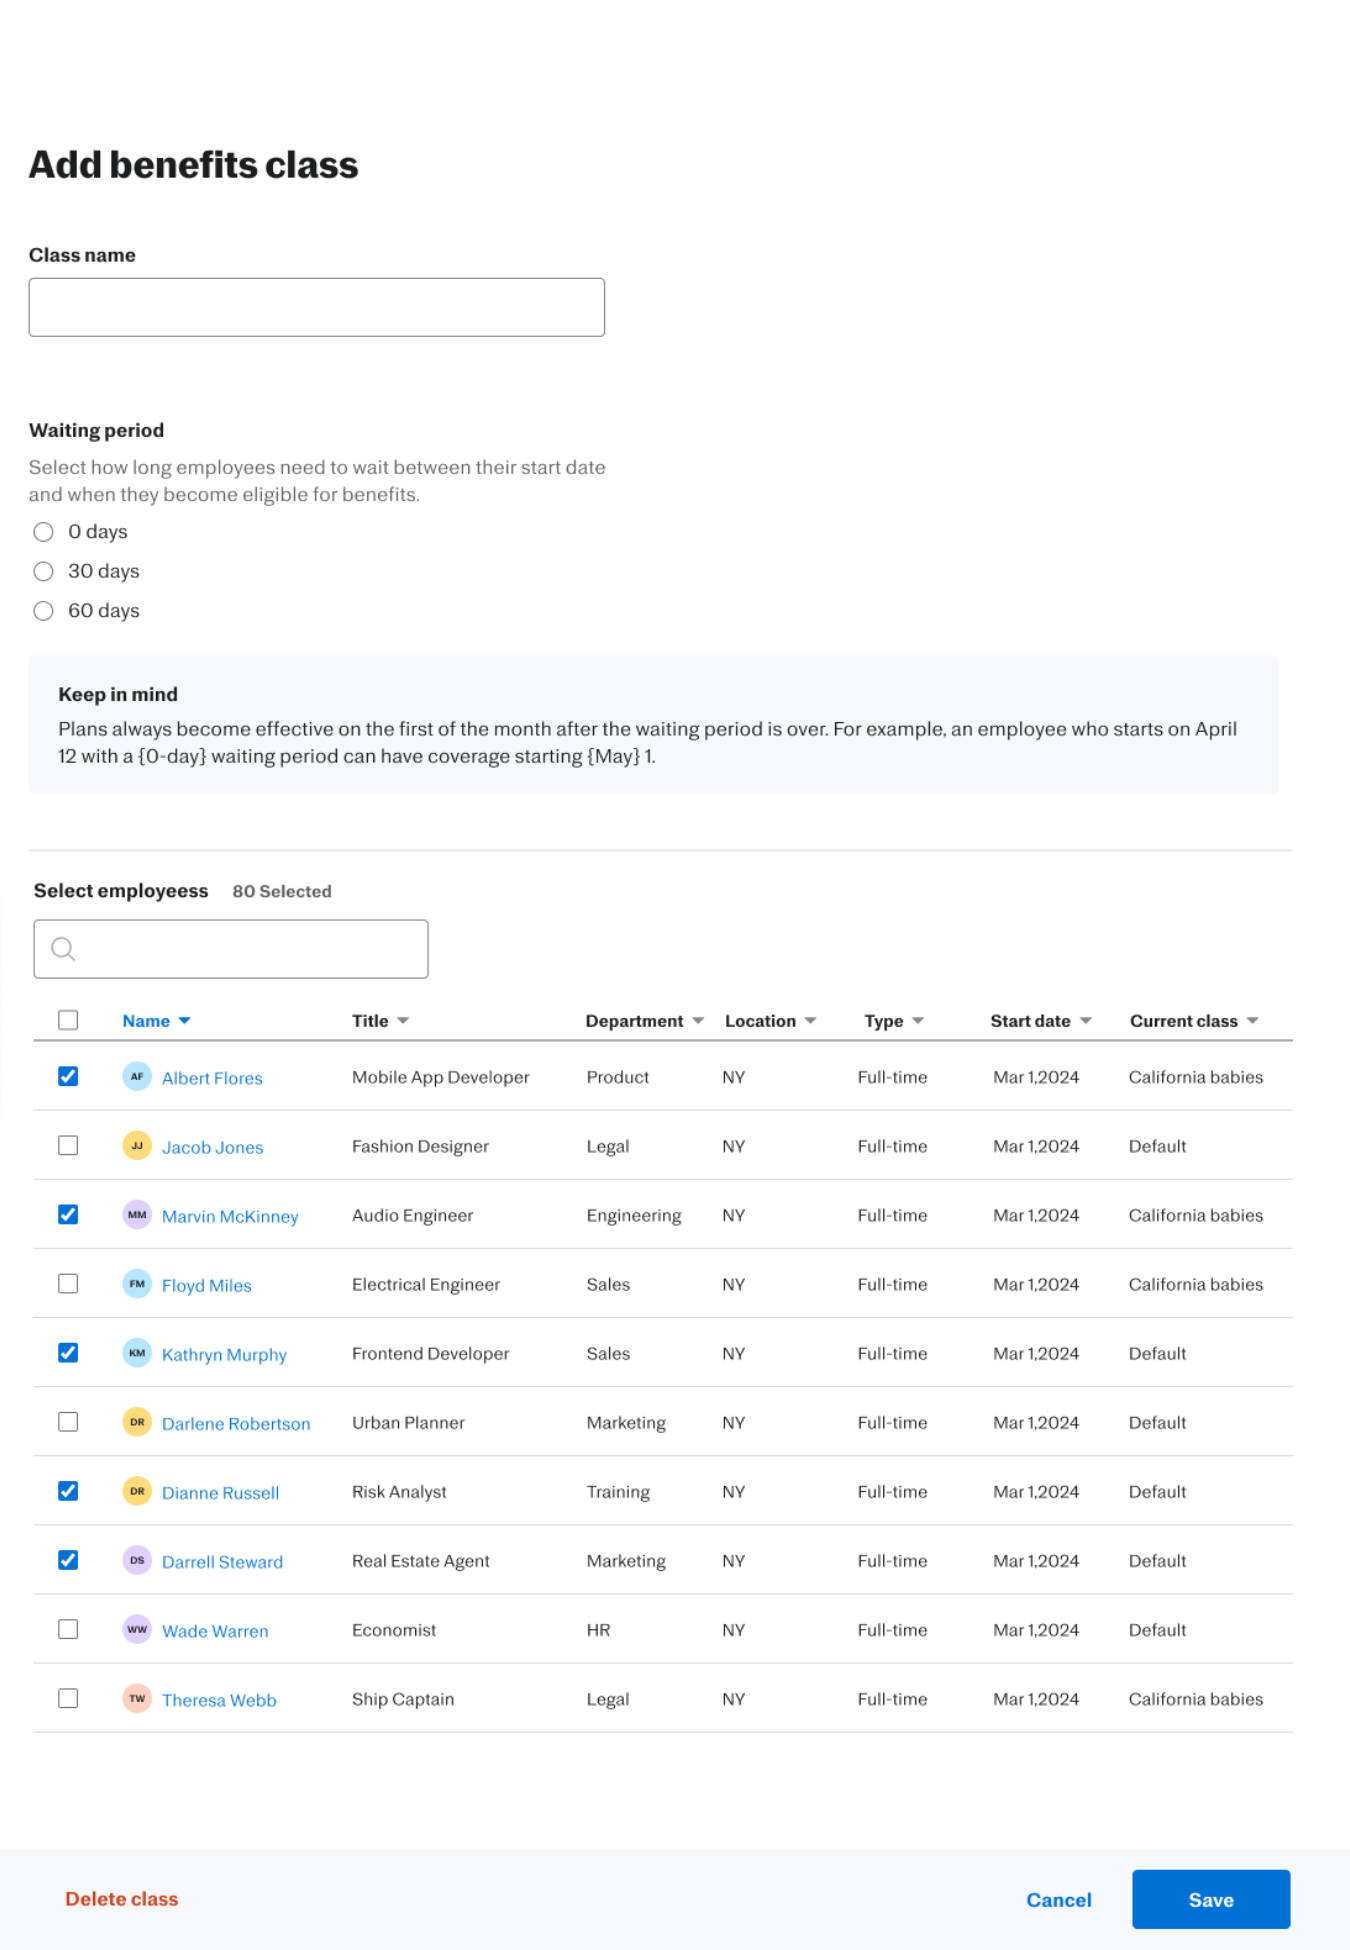
Task: Click the Cancel button
Action: tap(1058, 1900)
